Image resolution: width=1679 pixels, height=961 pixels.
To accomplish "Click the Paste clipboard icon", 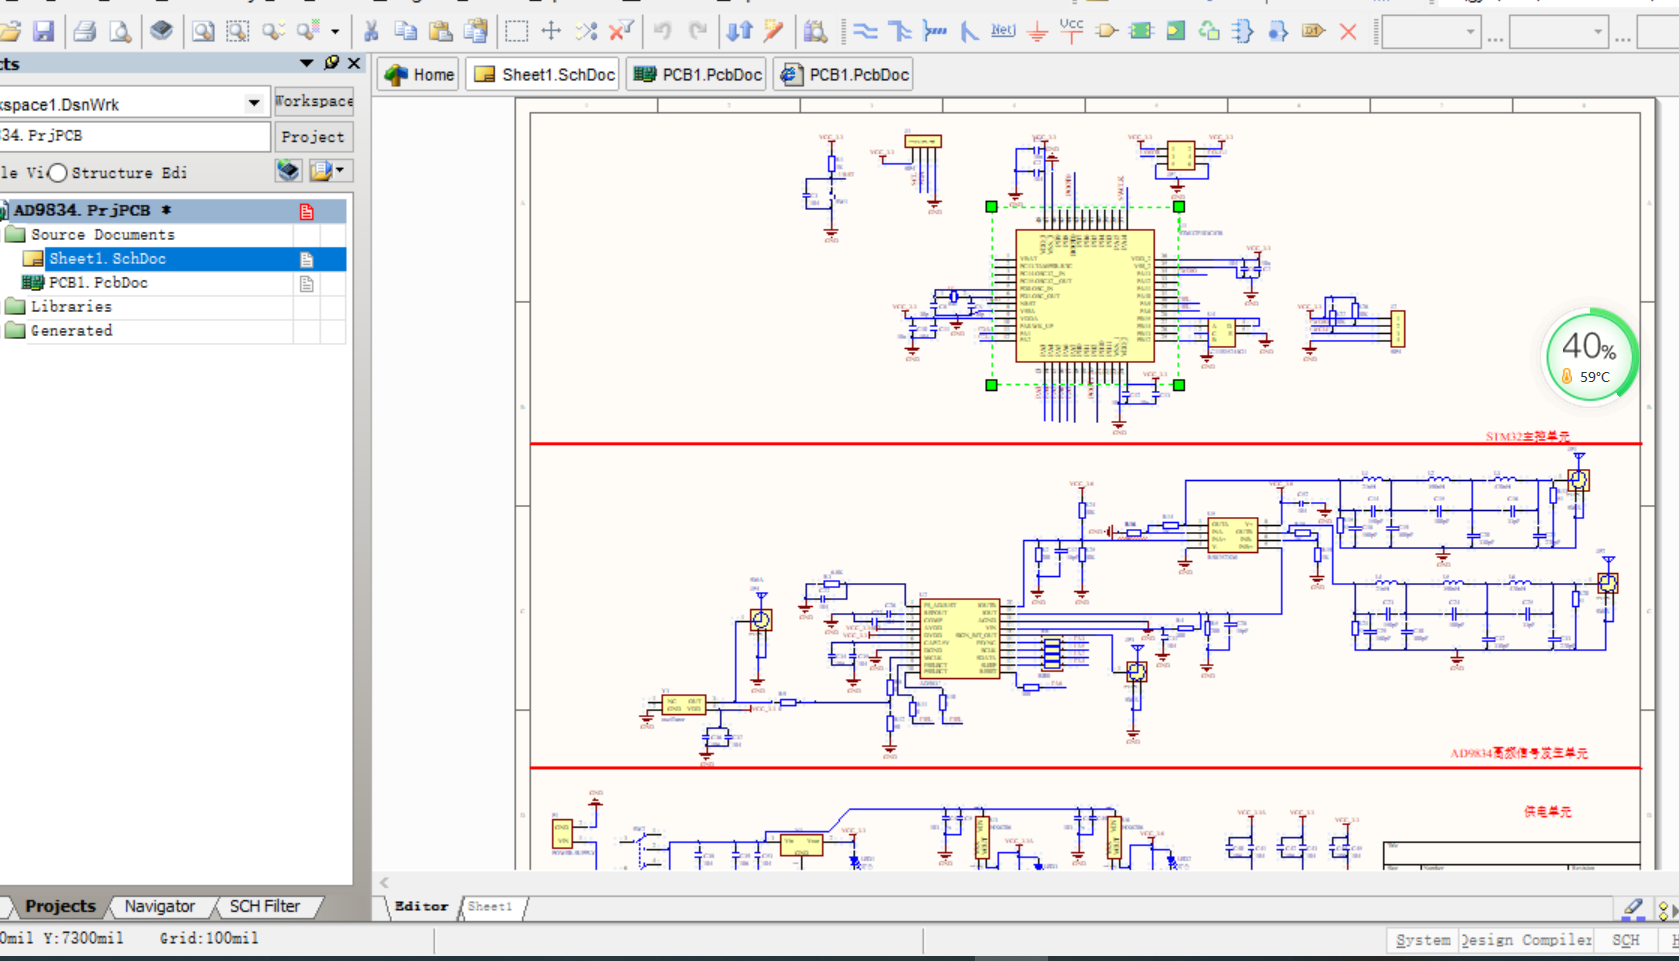I will (441, 31).
